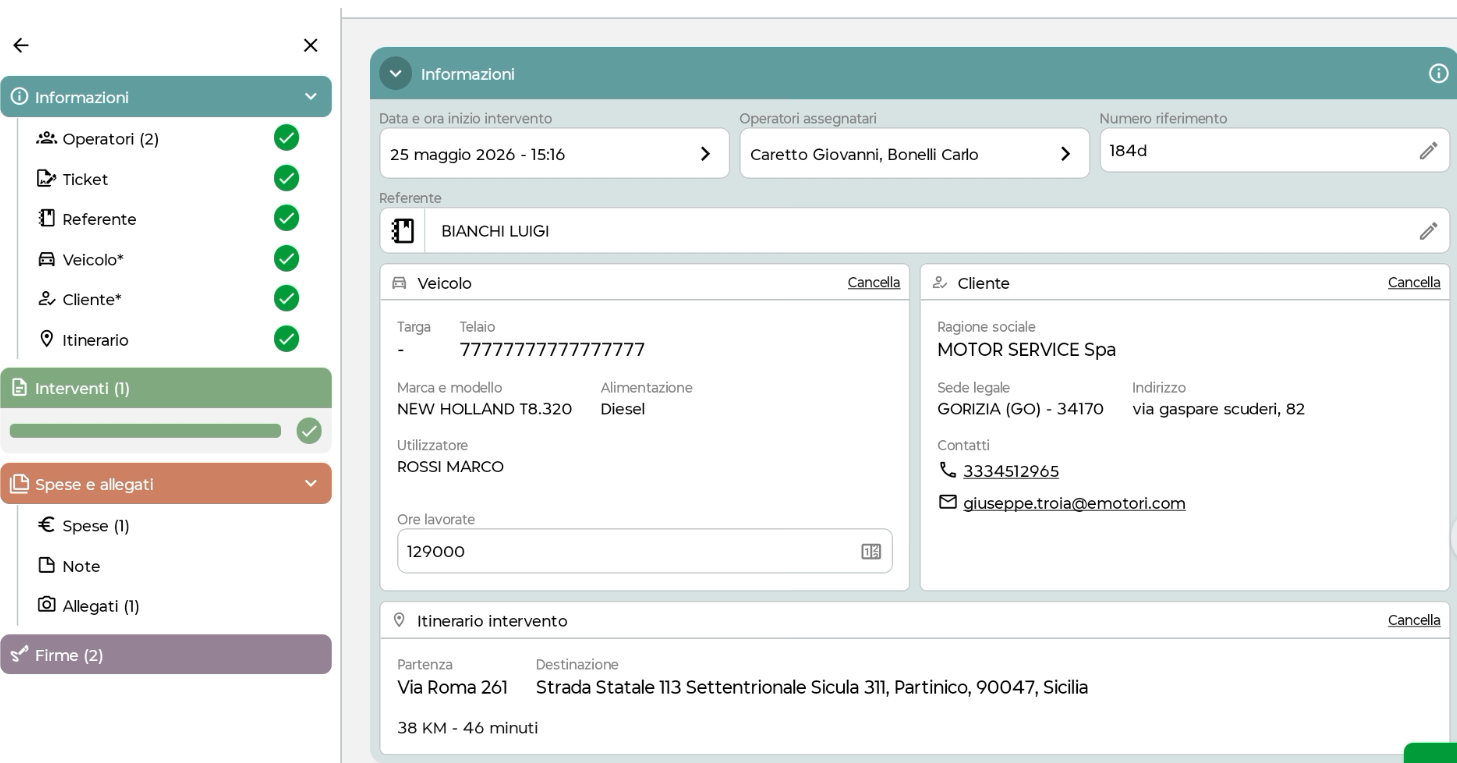Click the people icon beside Operatori
The image size is (1457, 763).
point(46,138)
